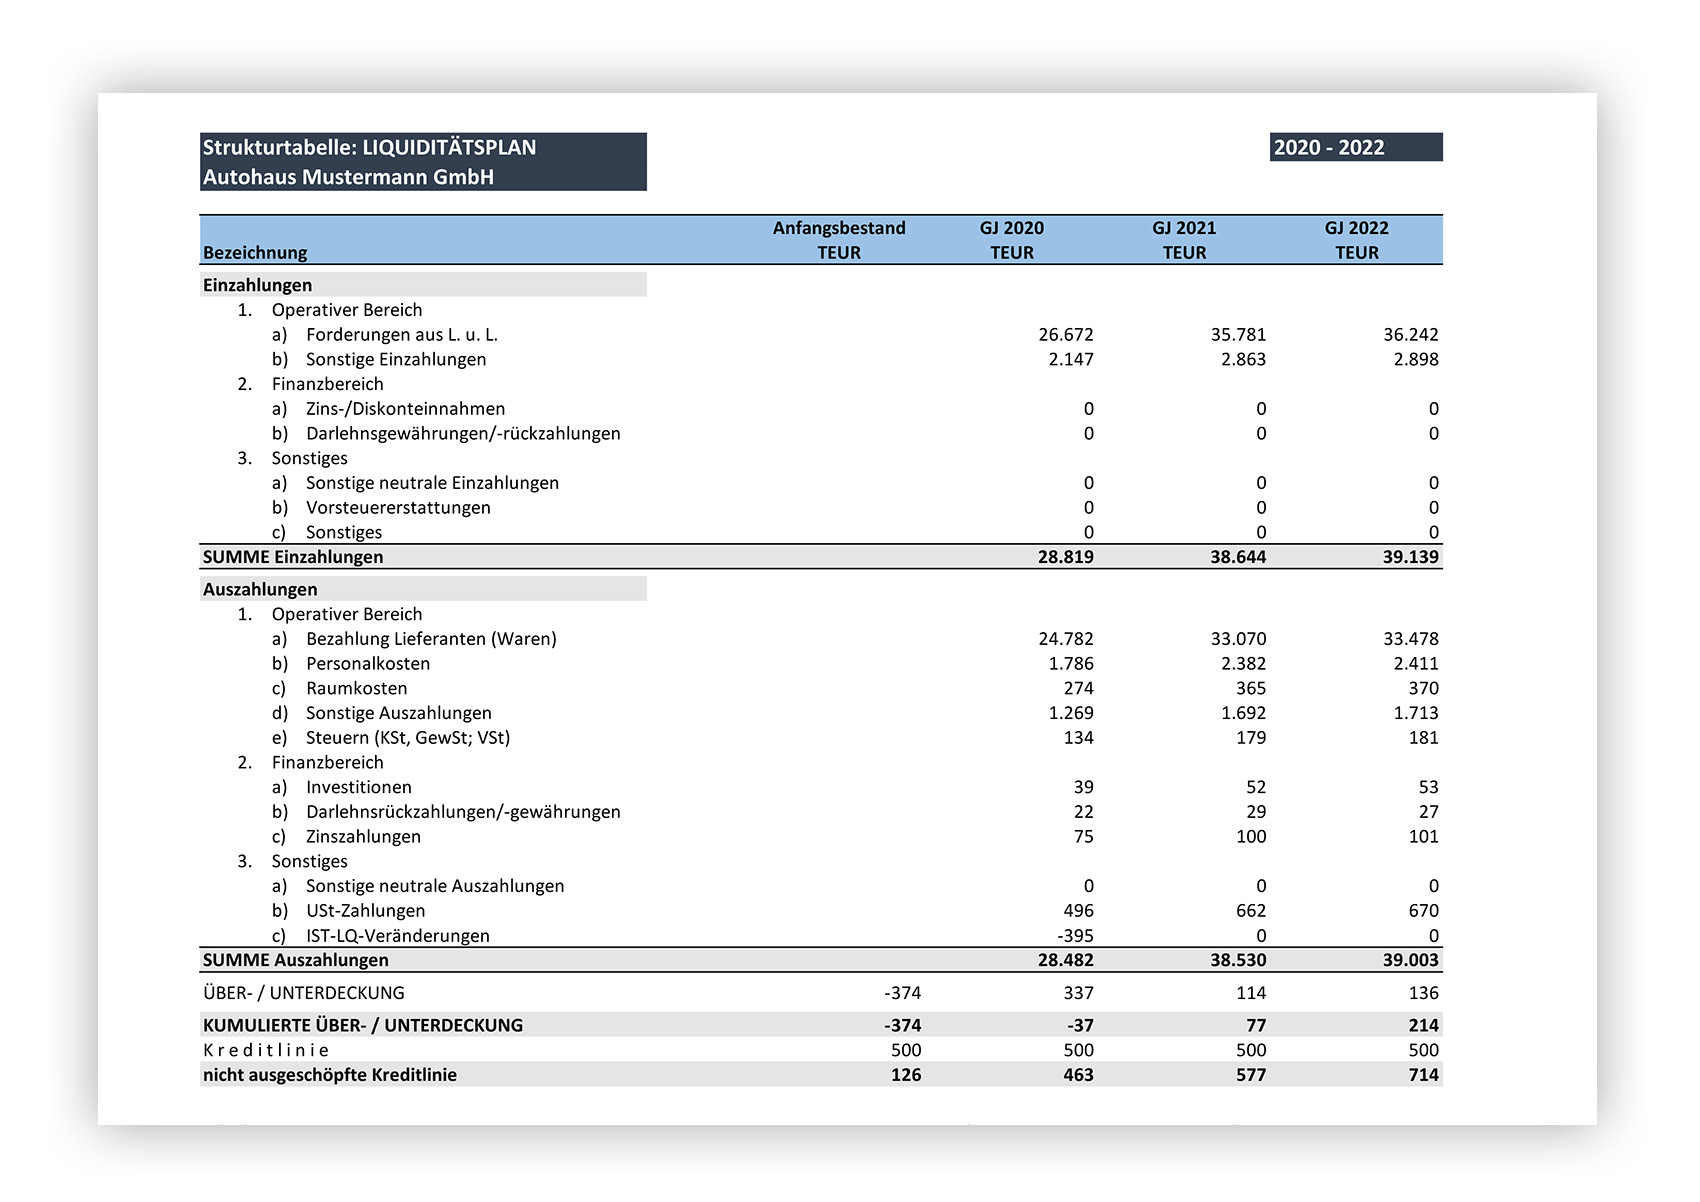The height and width of the screenshot is (1202, 1700).
Task: Select the "SUMME Auszahlungen" row label
Action: tap(296, 960)
